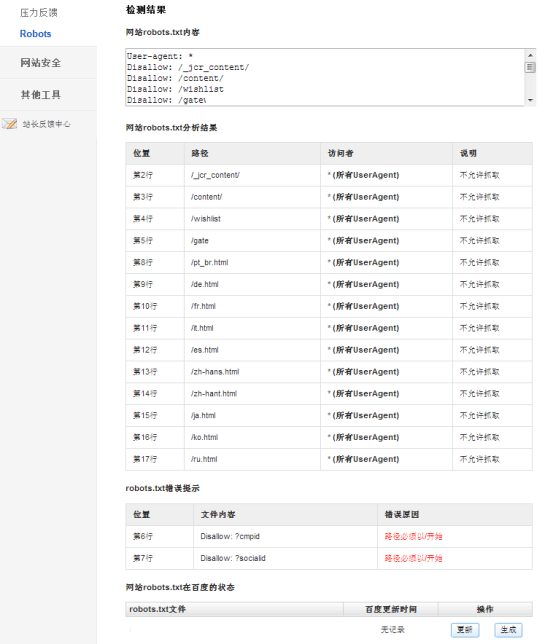Click the 检测结果 heading

click(146, 10)
